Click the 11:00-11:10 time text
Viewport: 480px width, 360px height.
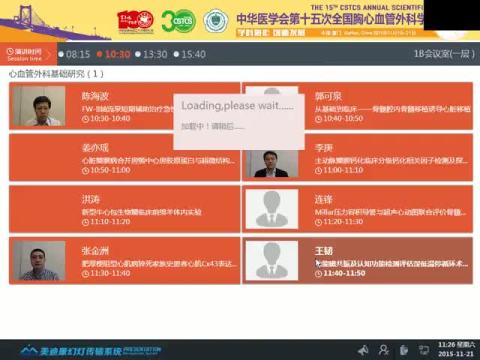pyautogui.click(x=343, y=170)
